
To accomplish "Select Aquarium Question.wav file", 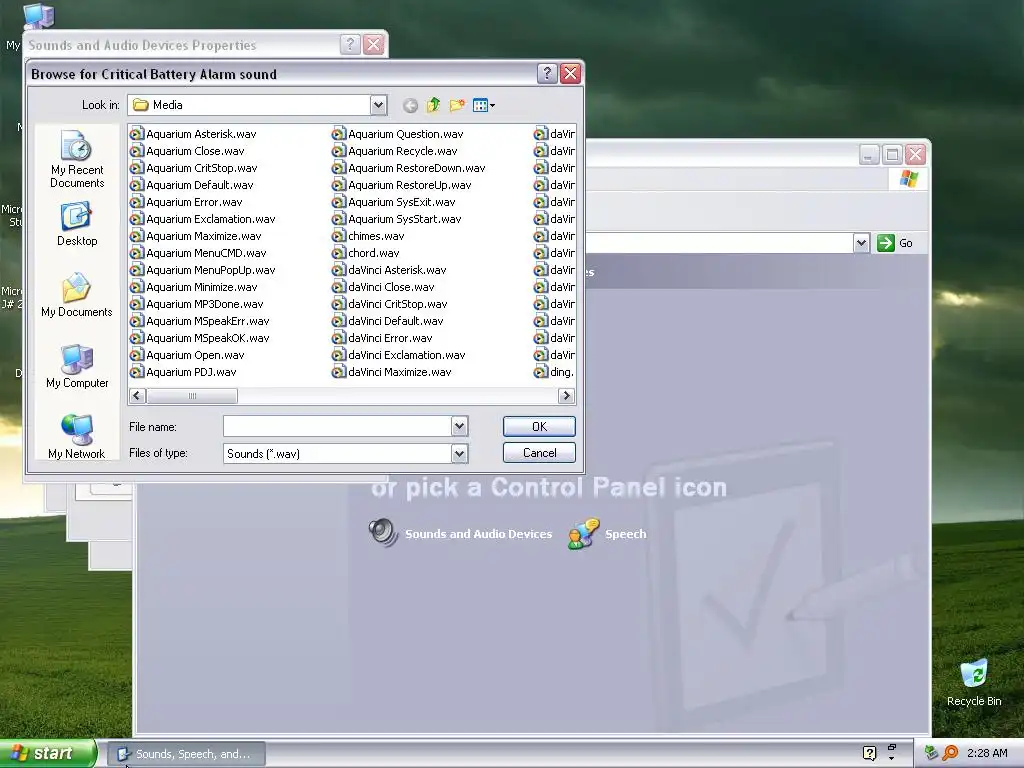I will 398,134.
